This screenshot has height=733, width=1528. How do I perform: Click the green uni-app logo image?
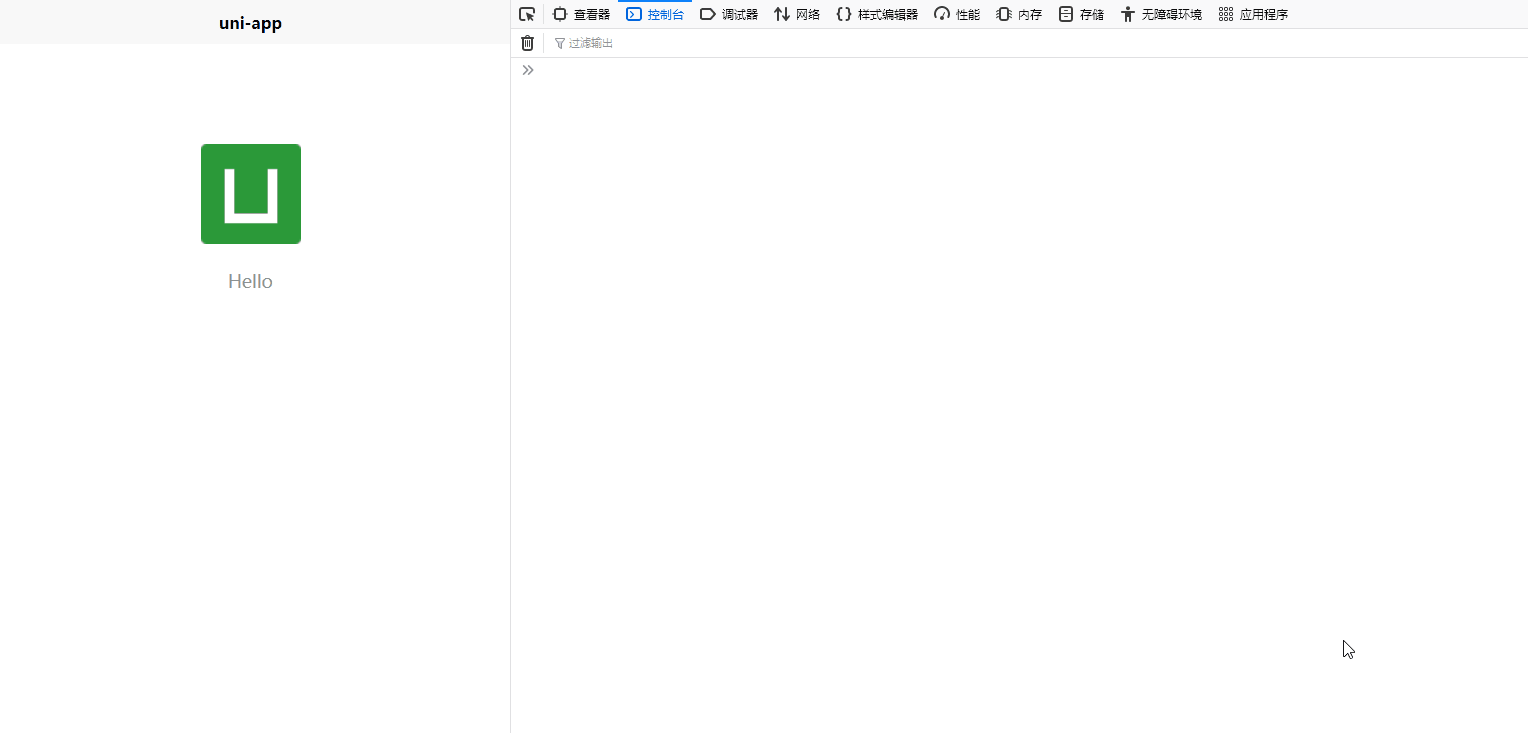pos(251,194)
